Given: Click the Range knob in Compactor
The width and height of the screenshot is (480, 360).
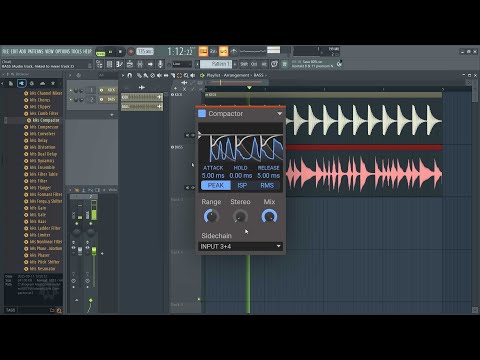Looking at the screenshot, I should point(211,216).
